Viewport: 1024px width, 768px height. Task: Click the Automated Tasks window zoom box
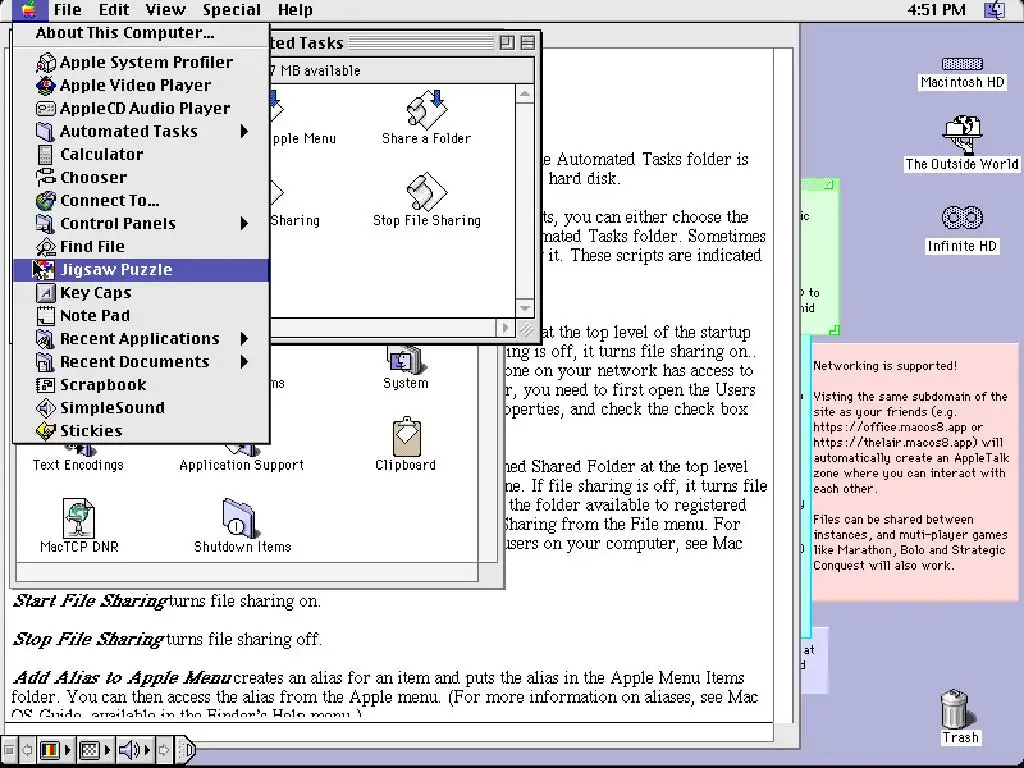[507, 43]
